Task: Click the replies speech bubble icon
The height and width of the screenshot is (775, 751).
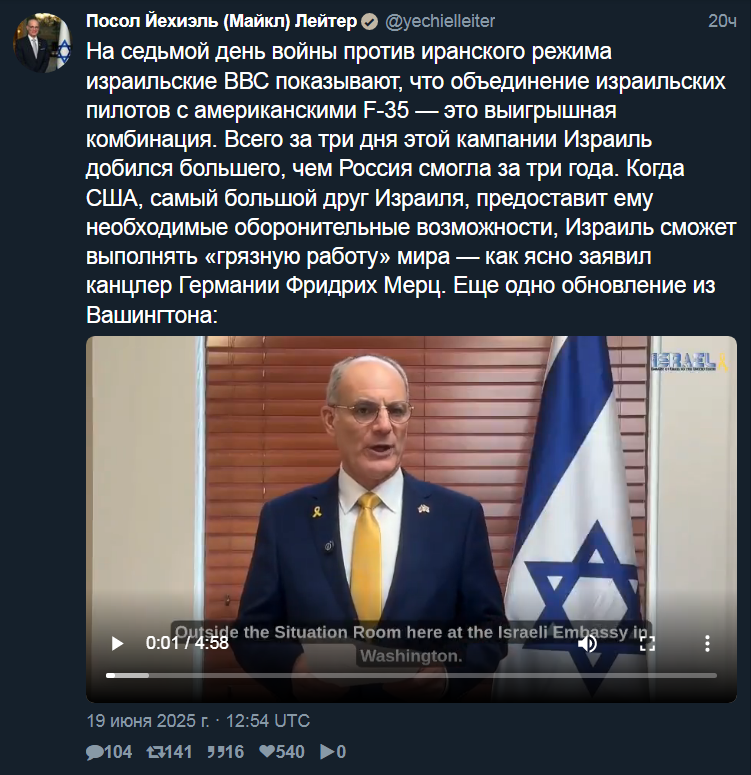Action: point(94,752)
